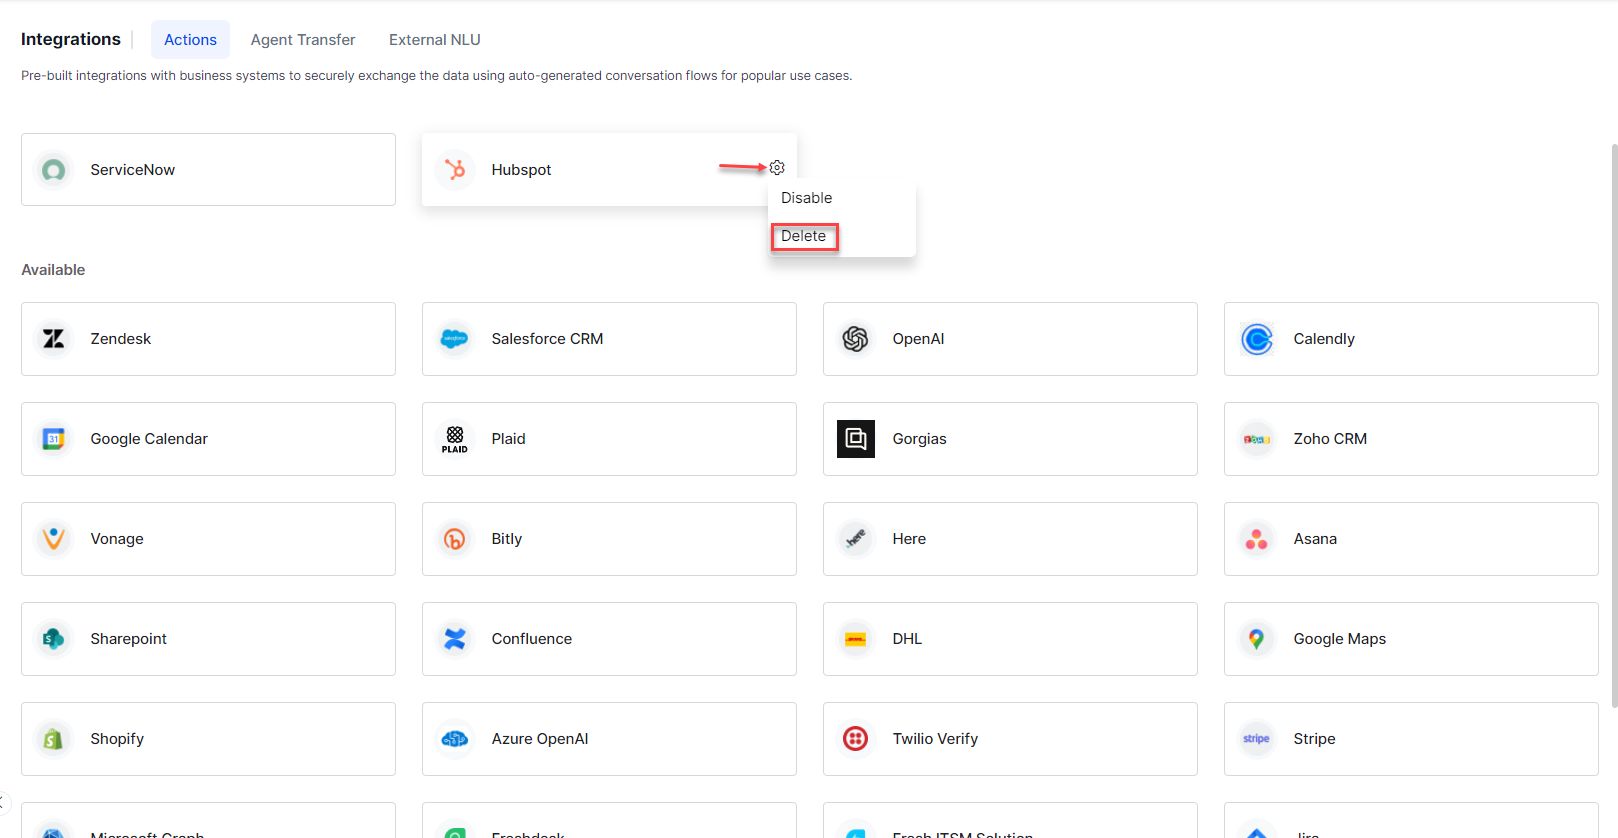Click the Plaid logo icon
Screen dimensions: 1618x838
[455, 439]
